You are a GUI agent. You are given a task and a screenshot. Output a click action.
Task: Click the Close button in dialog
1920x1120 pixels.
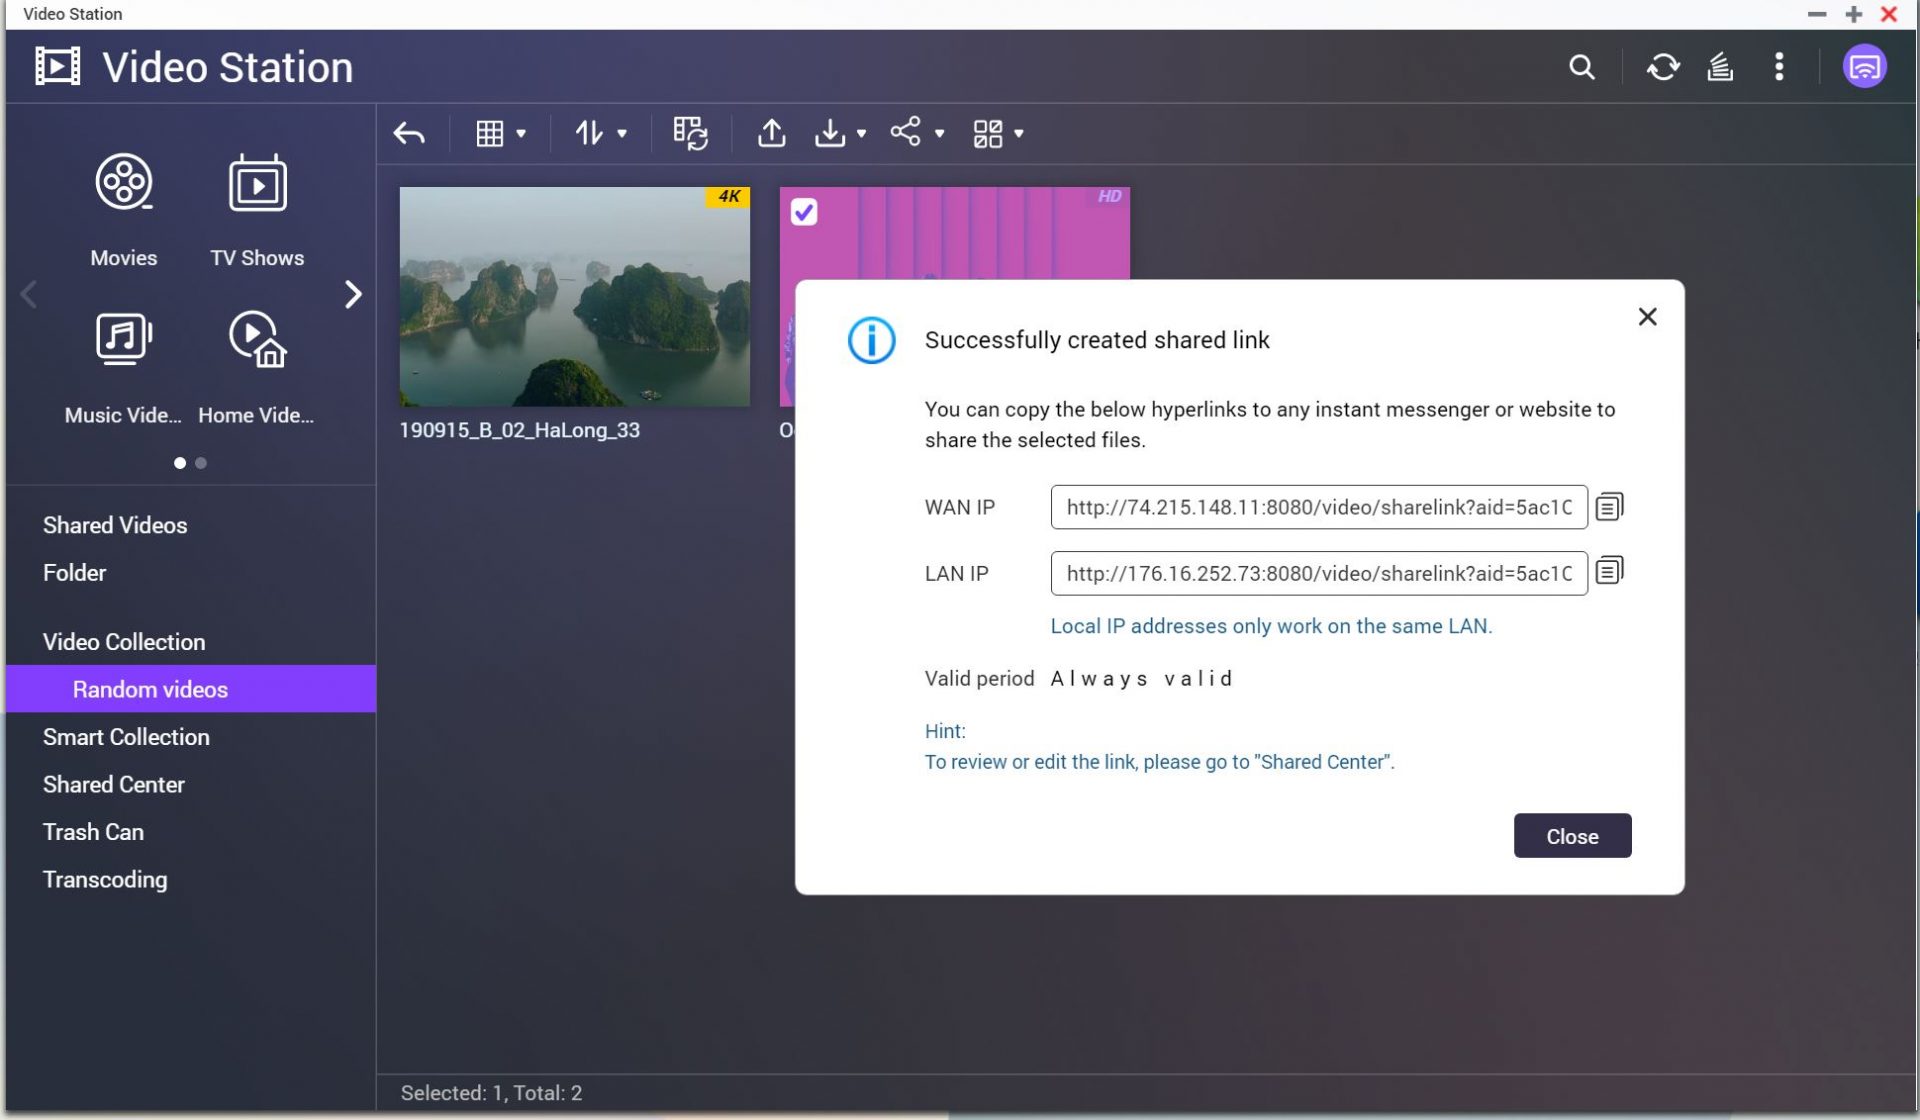click(1572, 836)
